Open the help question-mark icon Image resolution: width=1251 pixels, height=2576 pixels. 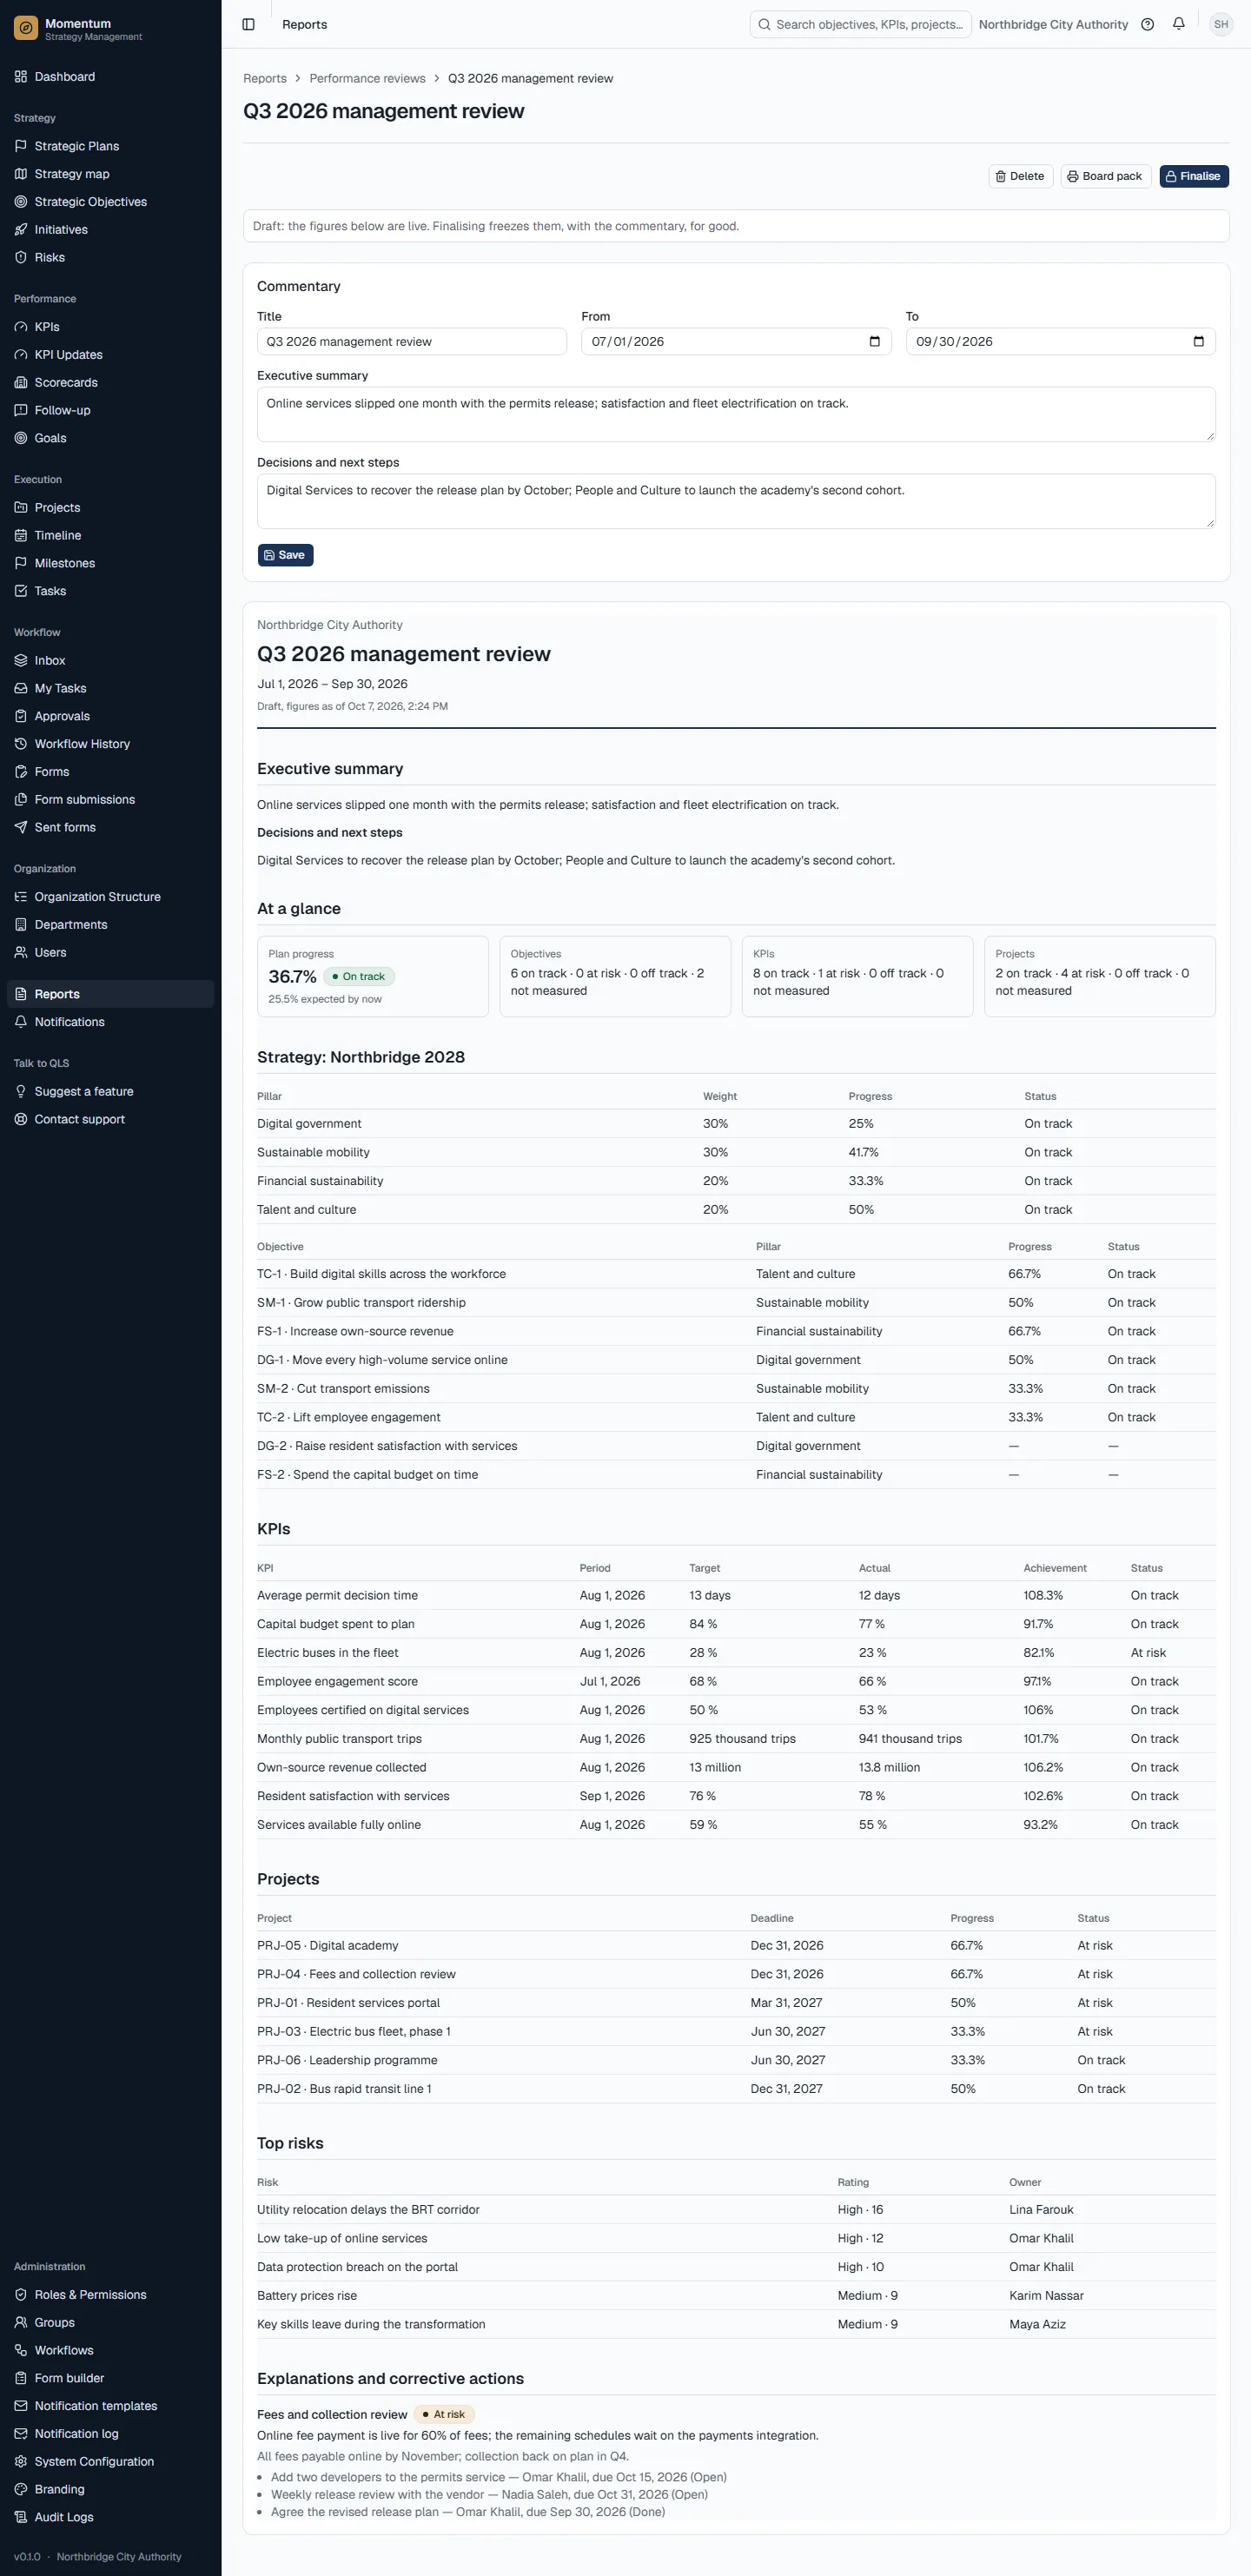pyautogui.click(x=1148, y=25)
